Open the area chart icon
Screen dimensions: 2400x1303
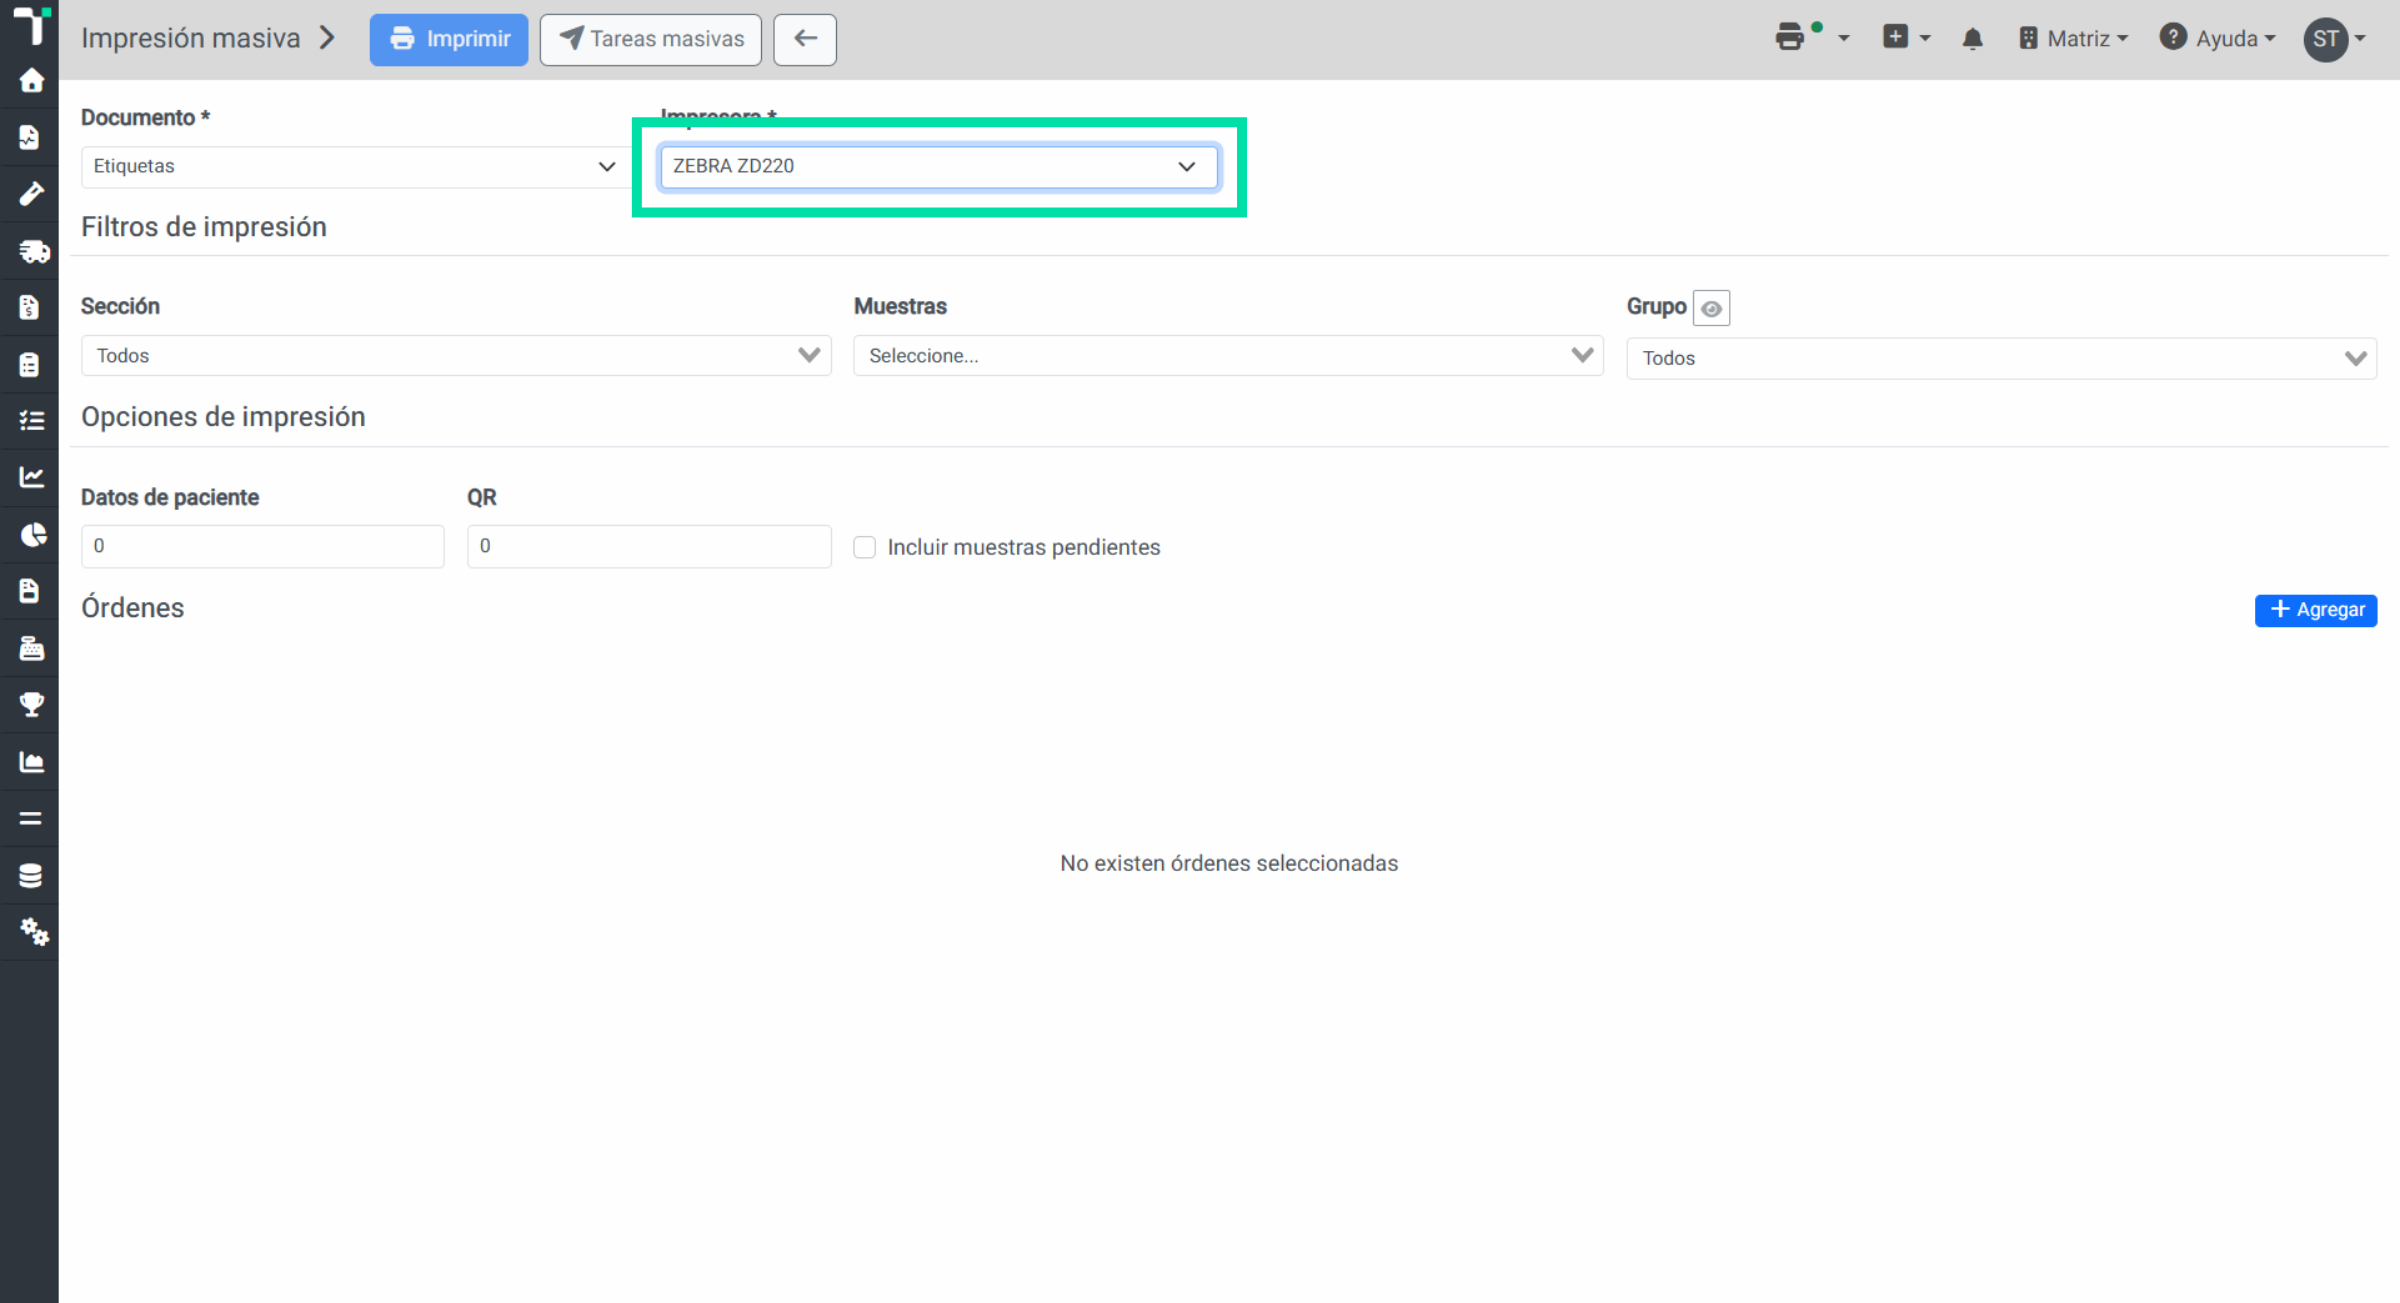click(31, 762)
